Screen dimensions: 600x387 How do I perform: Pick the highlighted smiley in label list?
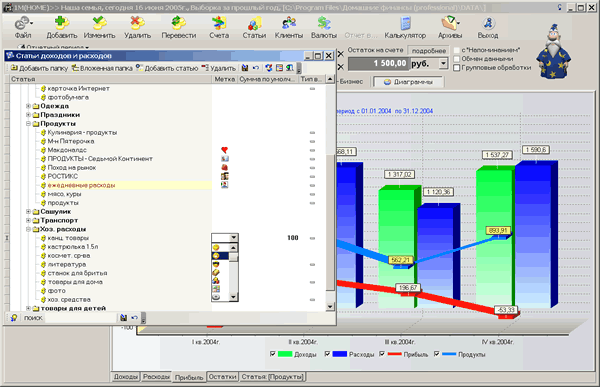pyautogui.click(x=216, y=255)
